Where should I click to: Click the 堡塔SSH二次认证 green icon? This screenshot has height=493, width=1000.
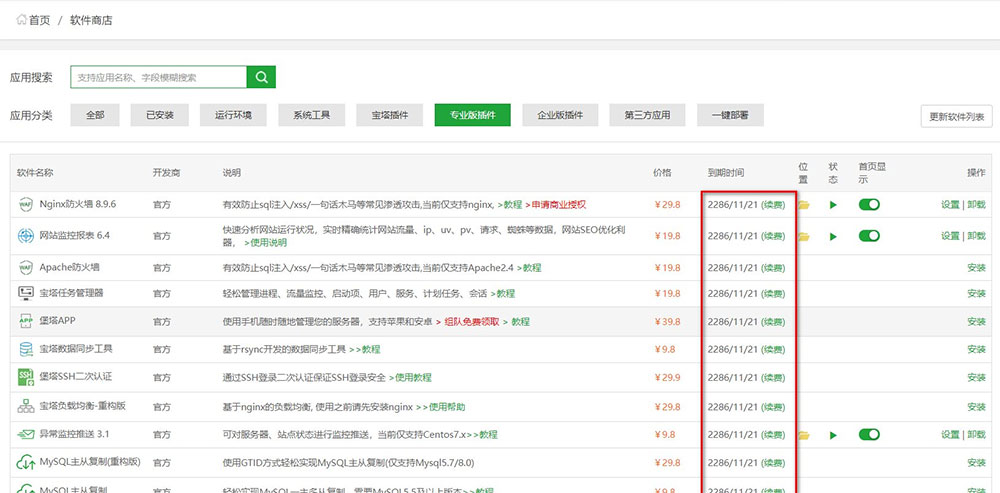pos(26,377)
